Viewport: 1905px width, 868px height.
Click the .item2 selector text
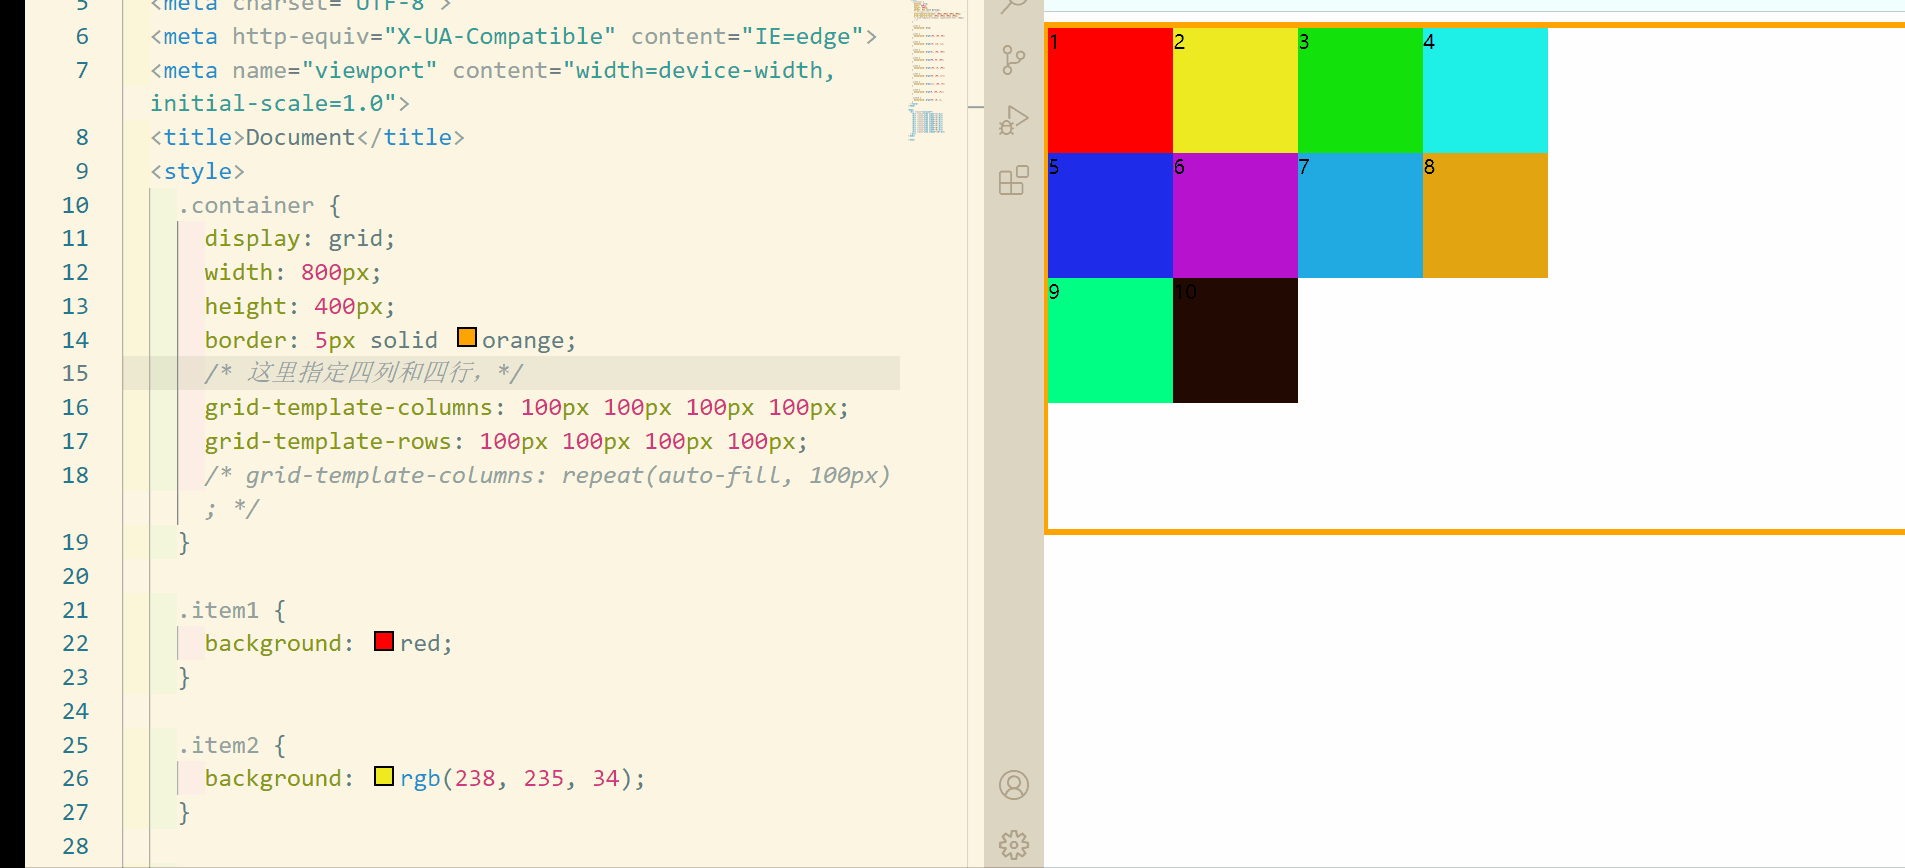click(219, 745)
